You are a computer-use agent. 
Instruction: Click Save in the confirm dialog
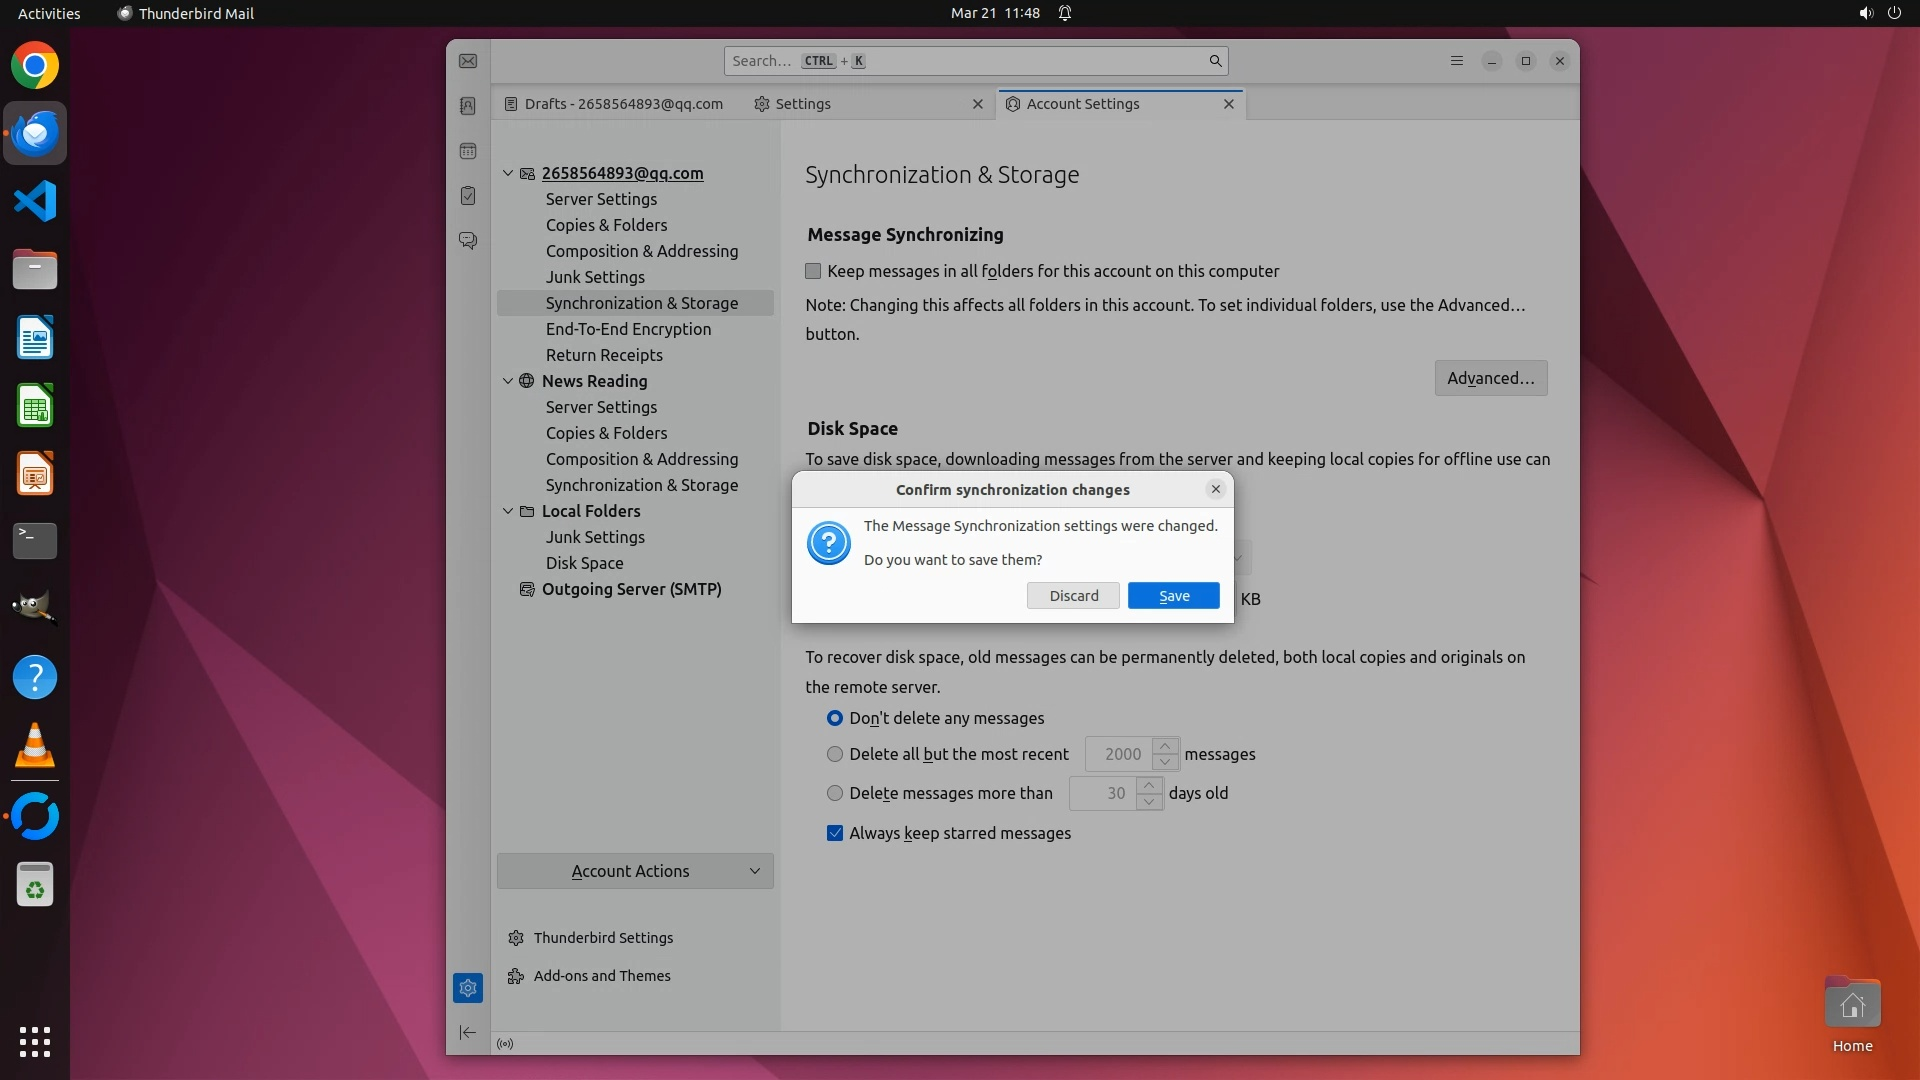(1173, 596)
